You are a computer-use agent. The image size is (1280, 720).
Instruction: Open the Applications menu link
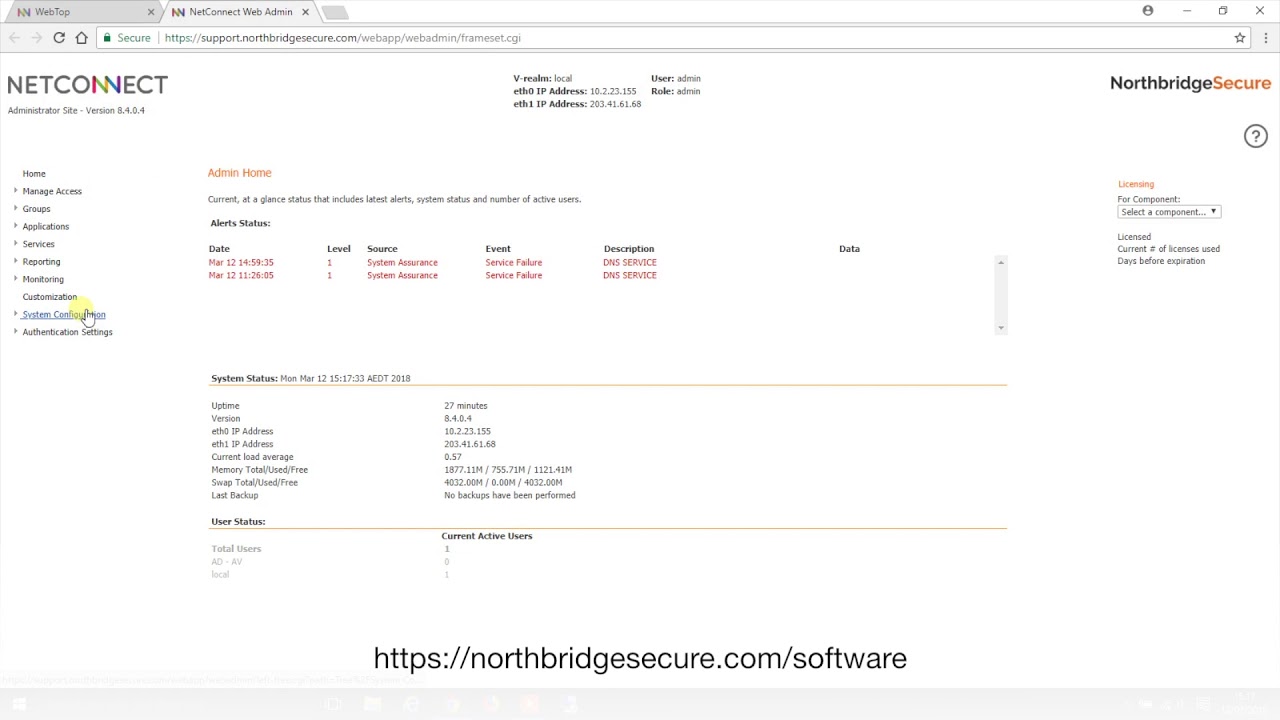coord(46,227)
